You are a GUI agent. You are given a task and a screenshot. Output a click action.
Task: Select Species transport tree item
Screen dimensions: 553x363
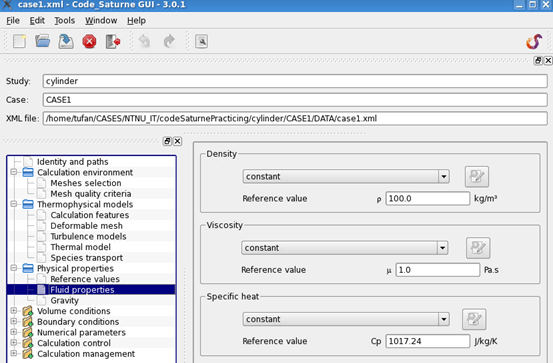tap(86, 258)
